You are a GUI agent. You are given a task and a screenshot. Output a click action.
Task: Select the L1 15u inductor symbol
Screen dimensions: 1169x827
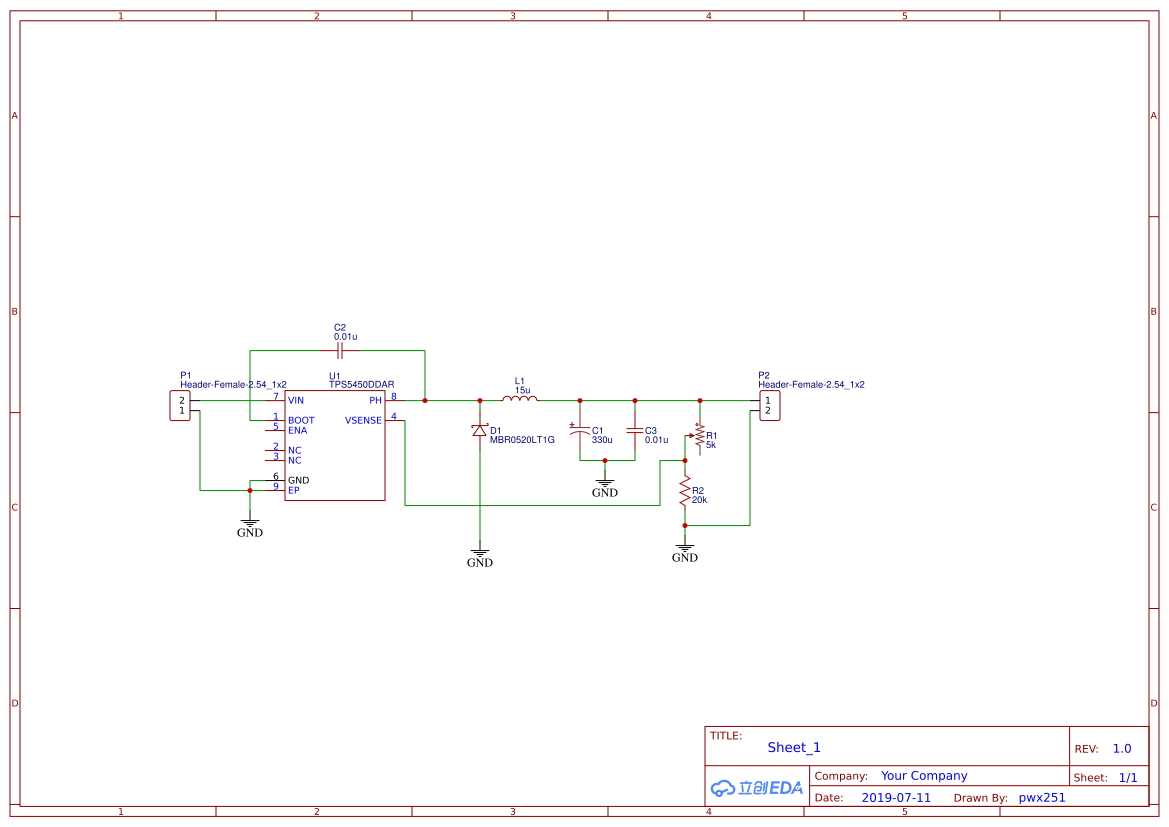pos(520,398)
